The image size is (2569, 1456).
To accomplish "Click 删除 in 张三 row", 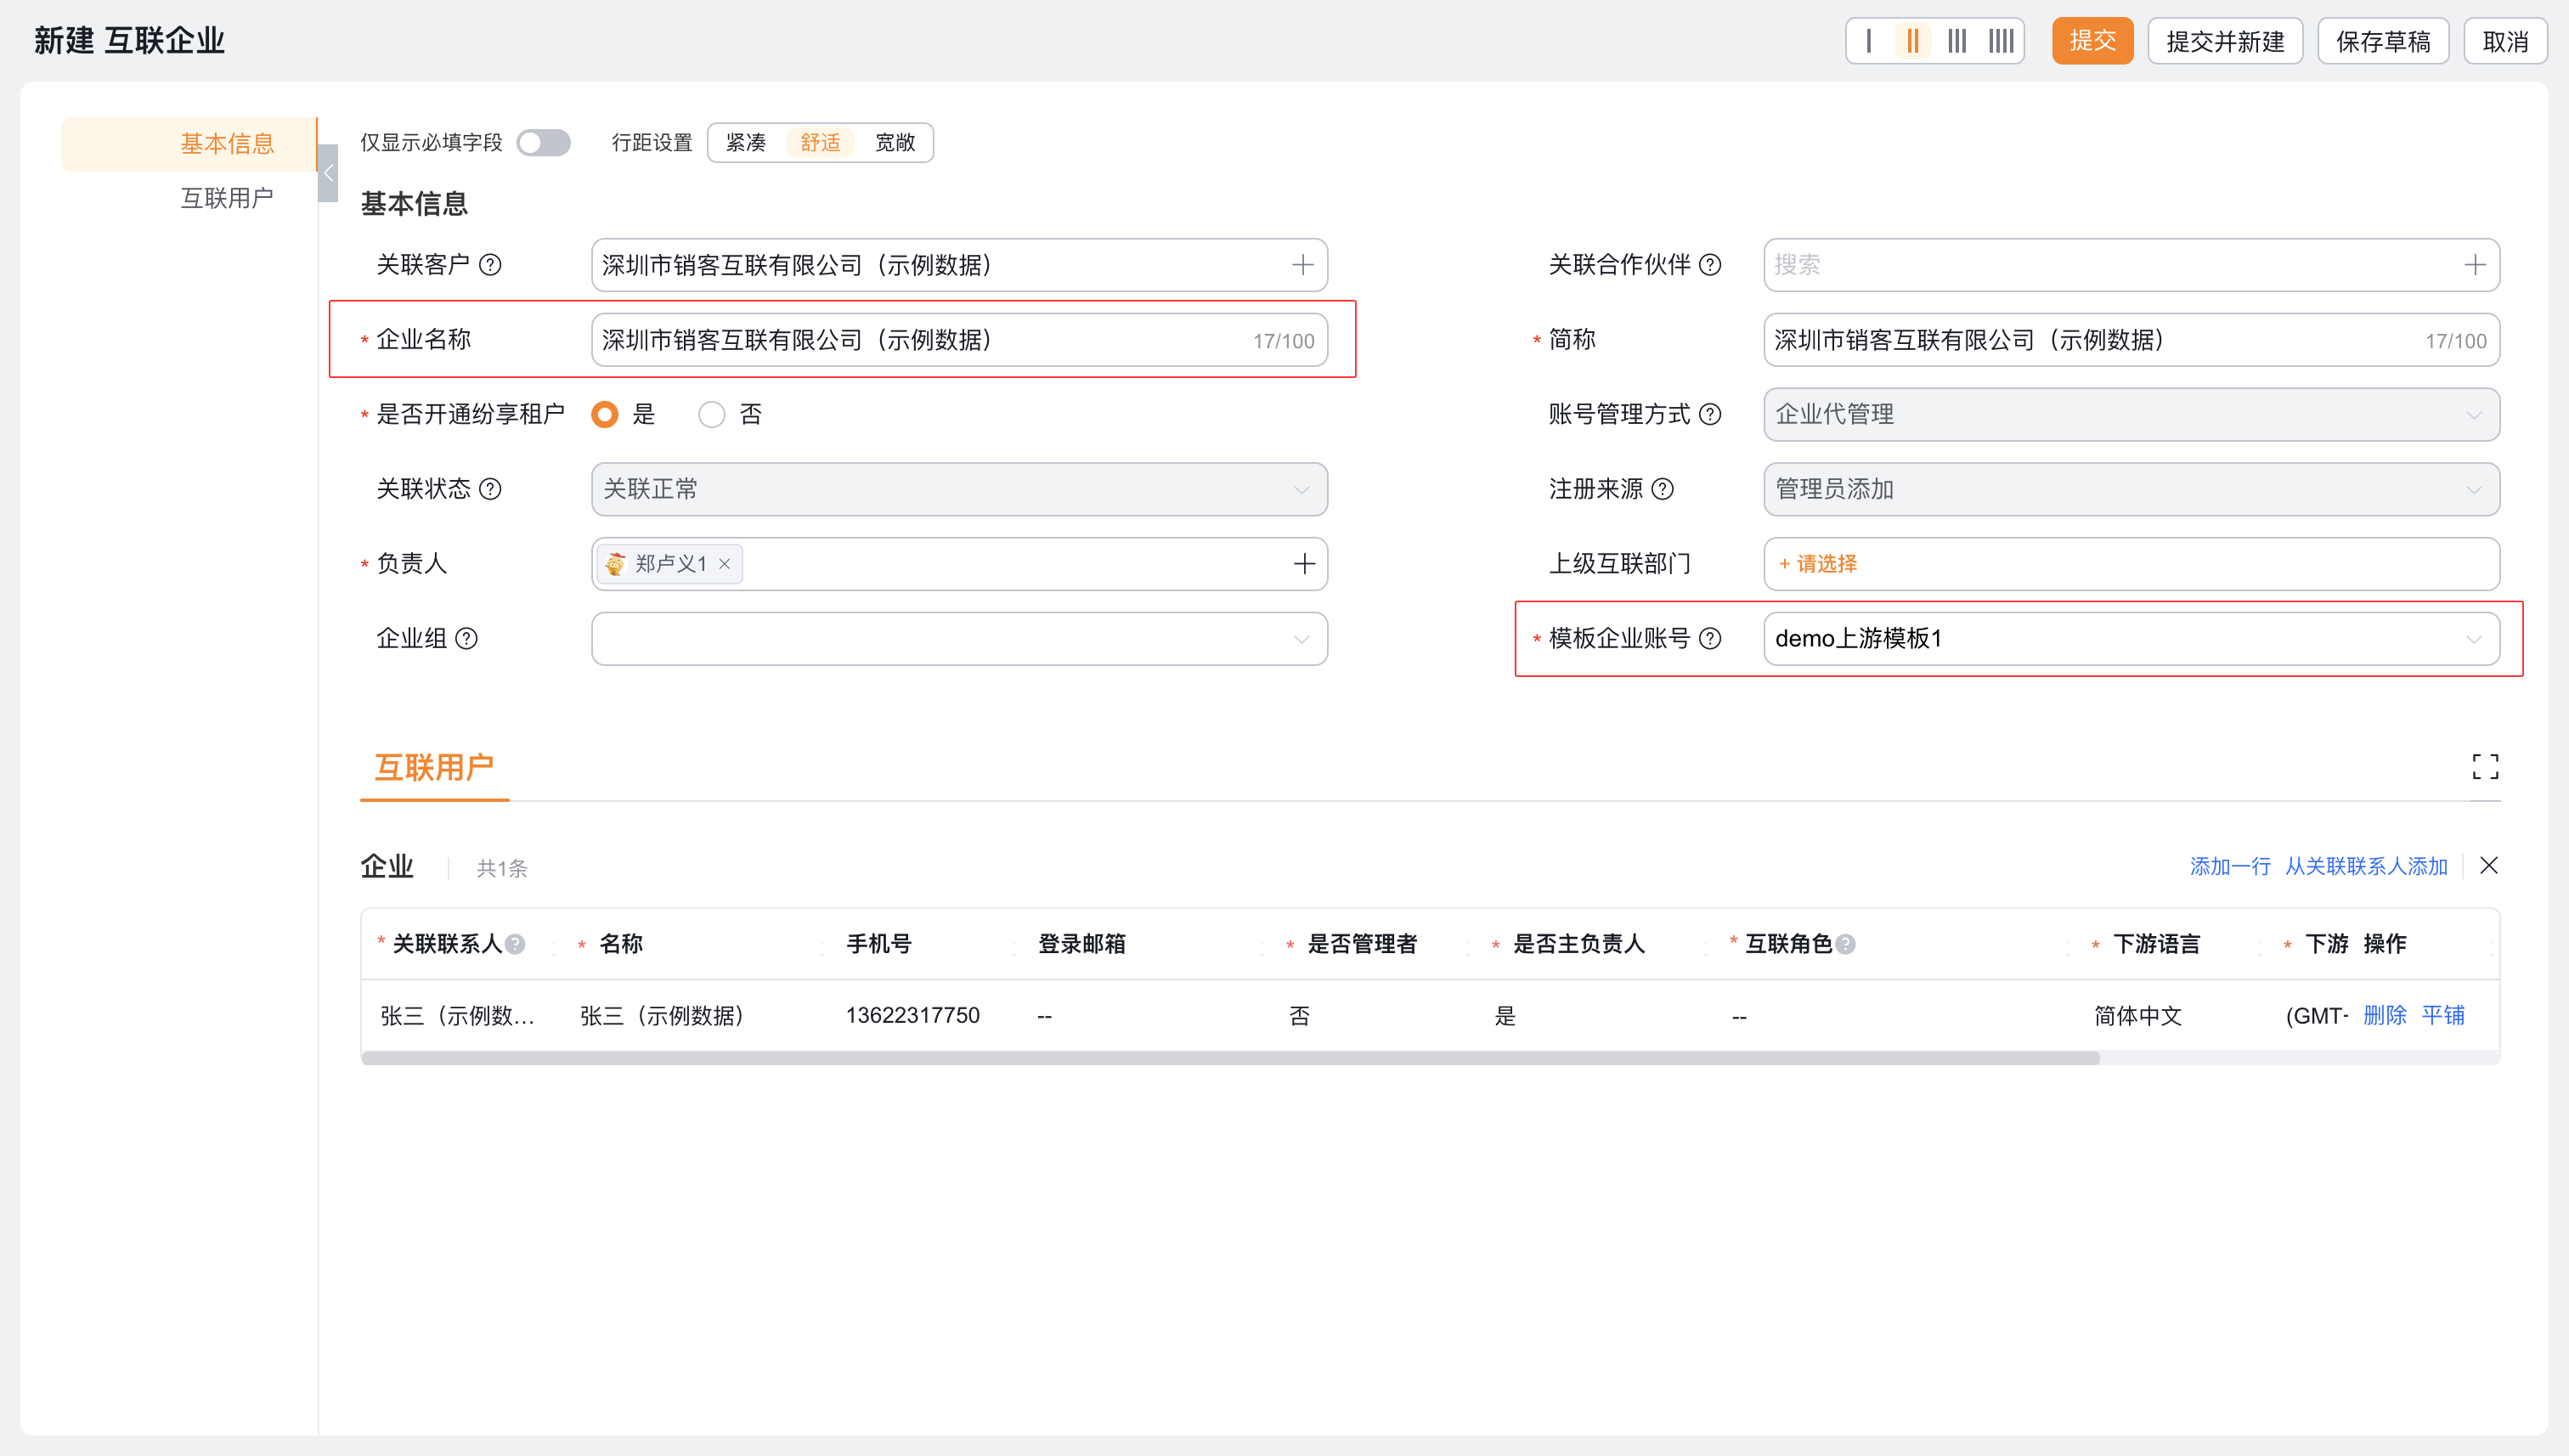I will point(2385,1015).
